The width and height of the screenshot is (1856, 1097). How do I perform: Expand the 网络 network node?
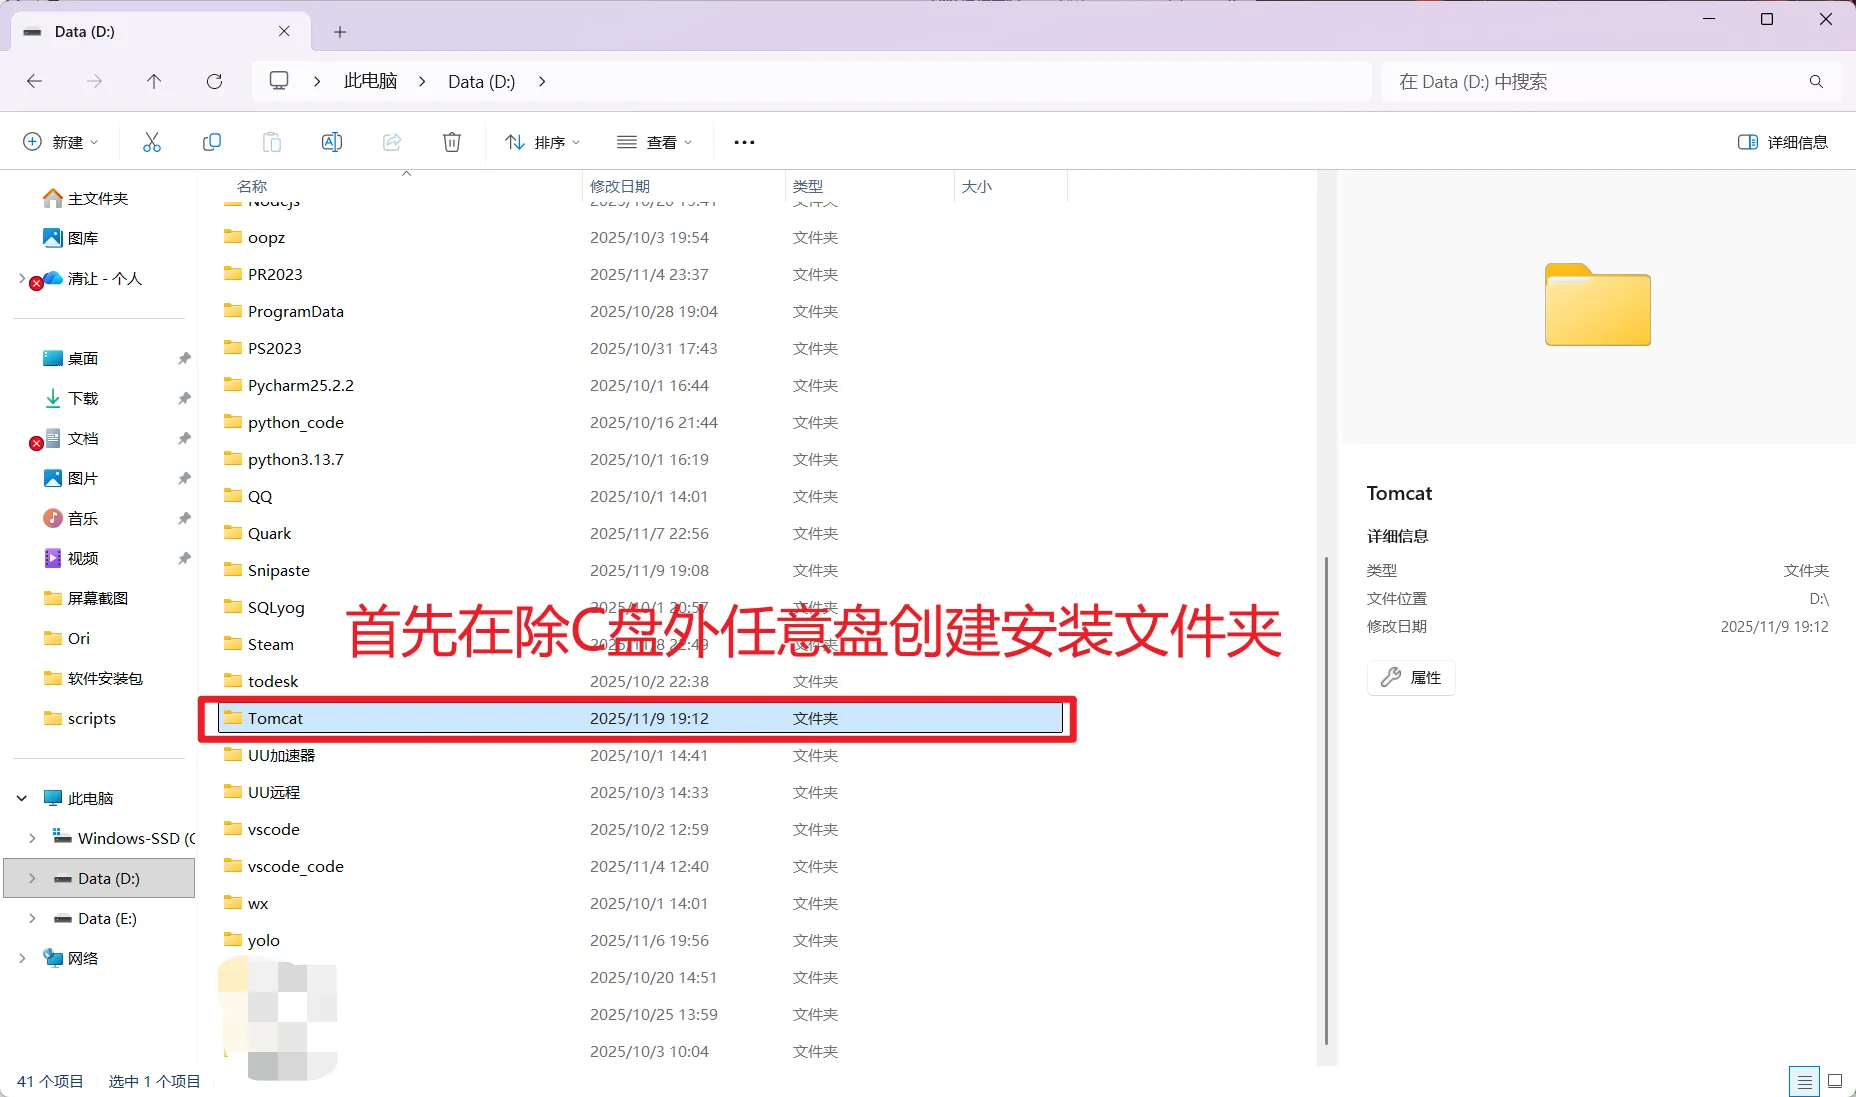click(x=22, y=958)
